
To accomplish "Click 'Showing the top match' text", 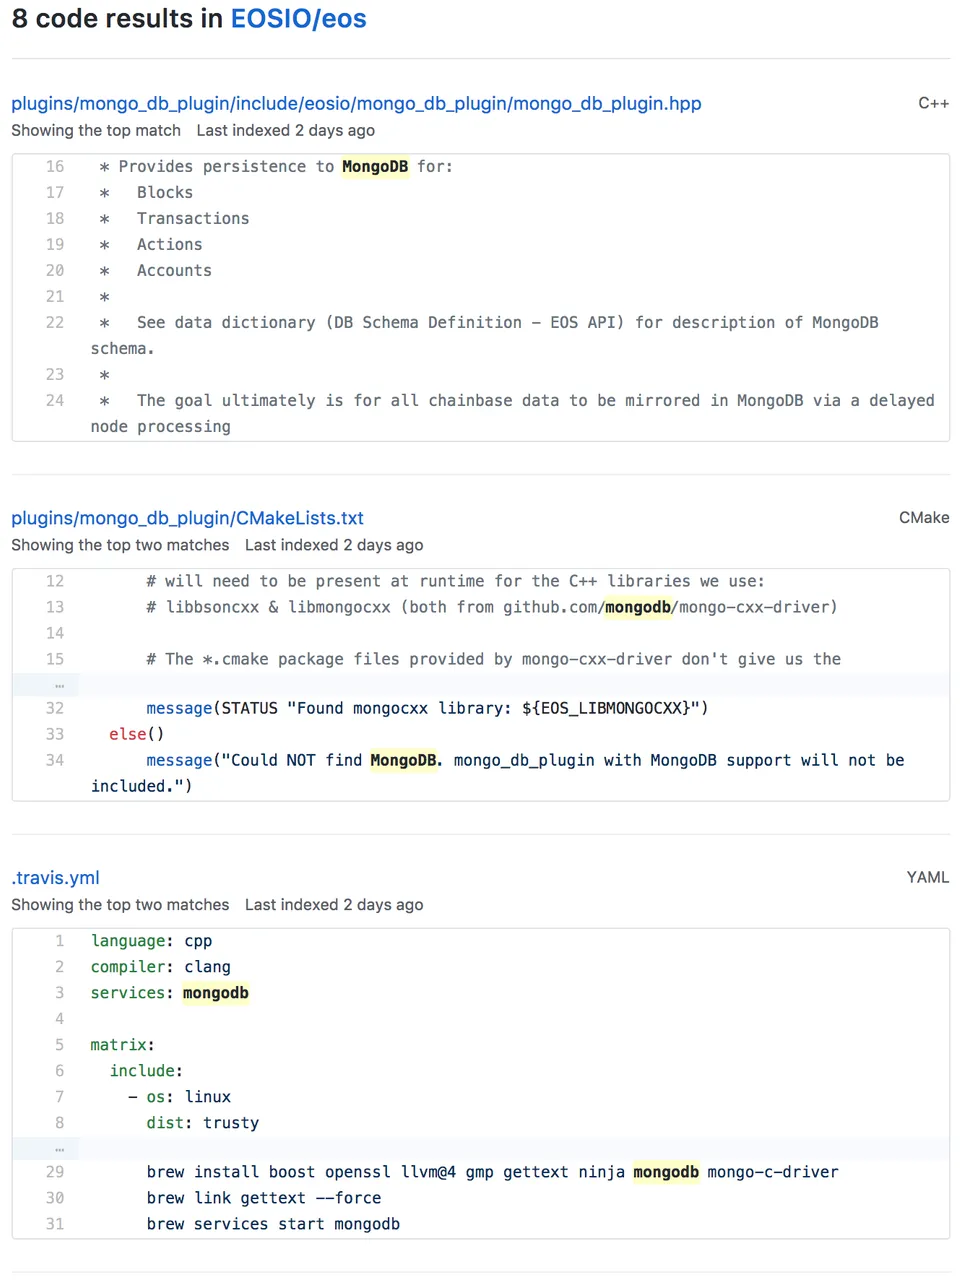I will point(96,130).
